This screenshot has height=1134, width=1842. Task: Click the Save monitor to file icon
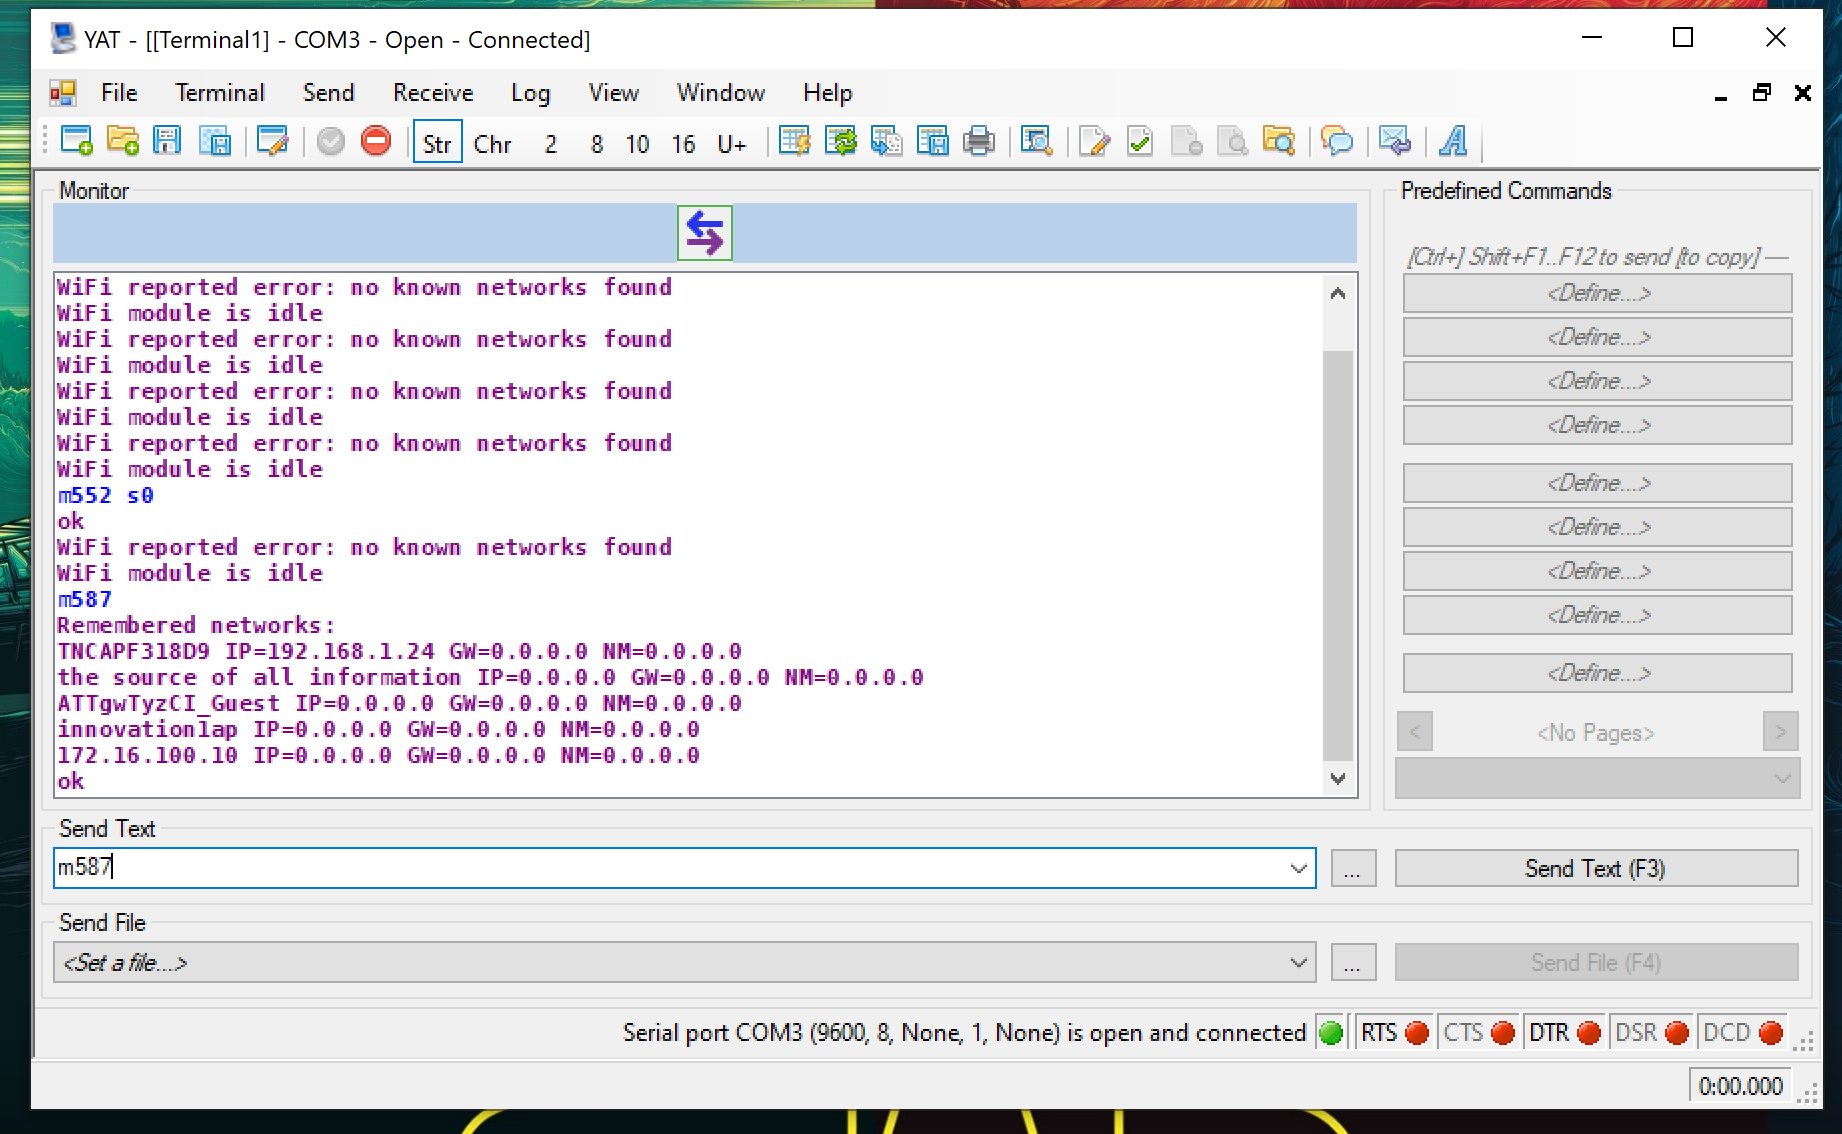[933, 142]
